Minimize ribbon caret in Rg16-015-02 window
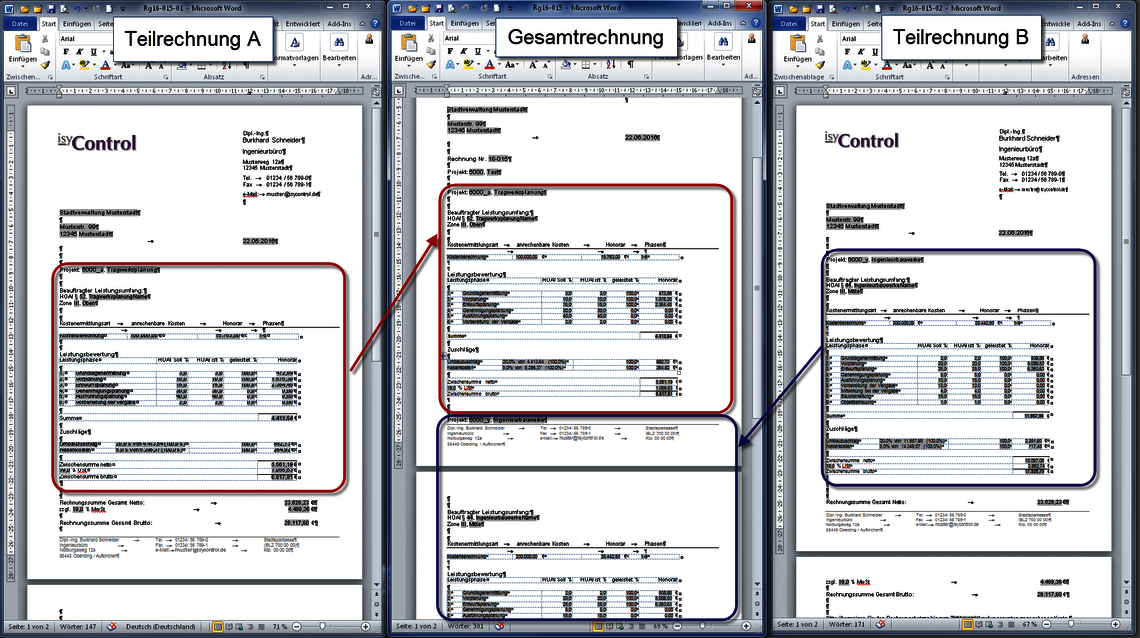This screenshot has height=638, width=1140. point(1112,23)
